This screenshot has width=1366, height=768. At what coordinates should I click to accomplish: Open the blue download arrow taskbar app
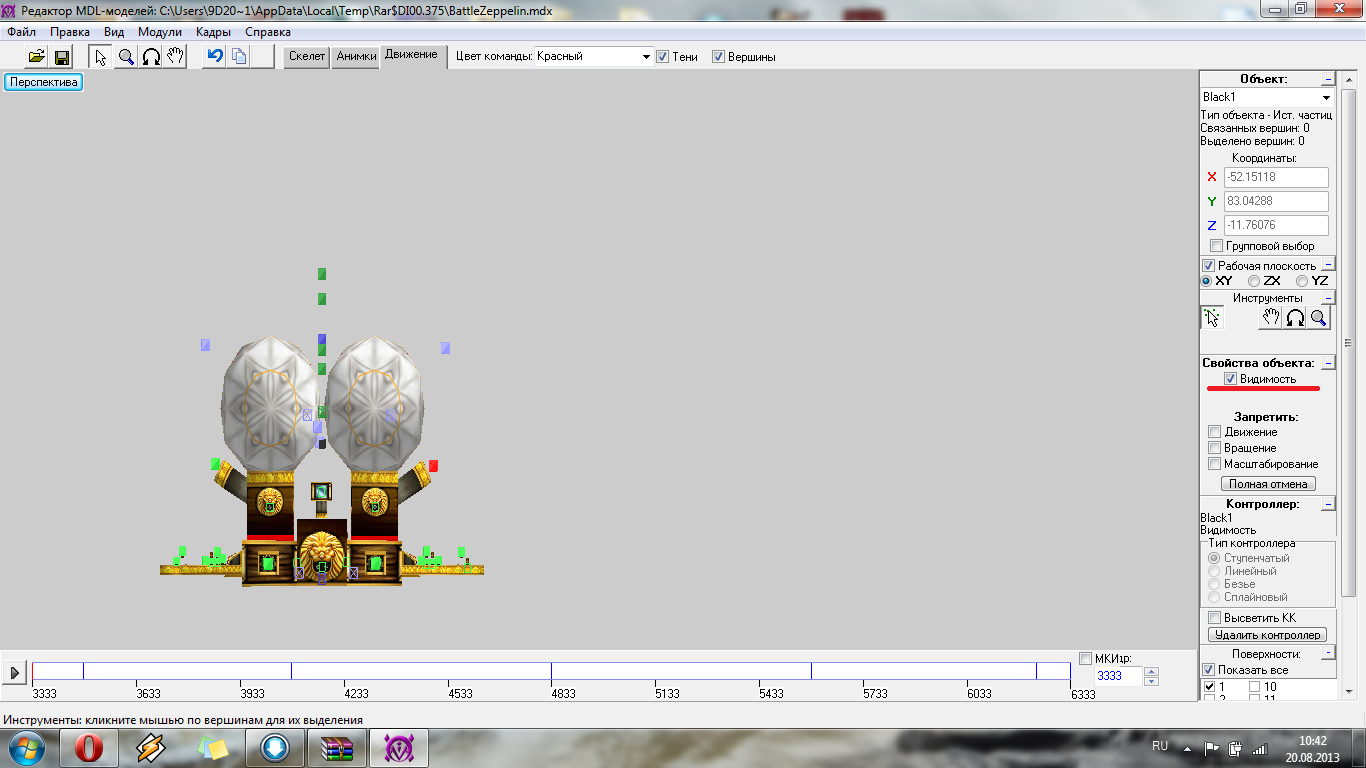tap(275, 748)
